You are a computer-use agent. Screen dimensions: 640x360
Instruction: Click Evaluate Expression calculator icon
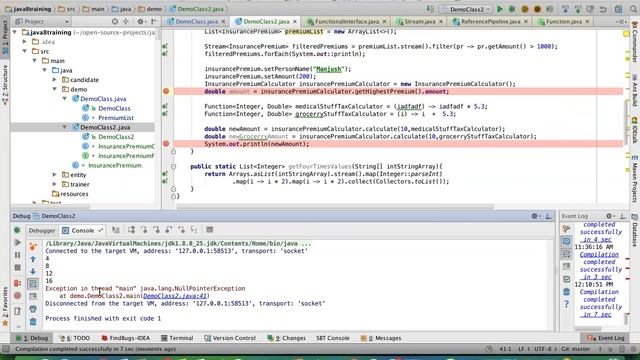(x=209, y=230)
